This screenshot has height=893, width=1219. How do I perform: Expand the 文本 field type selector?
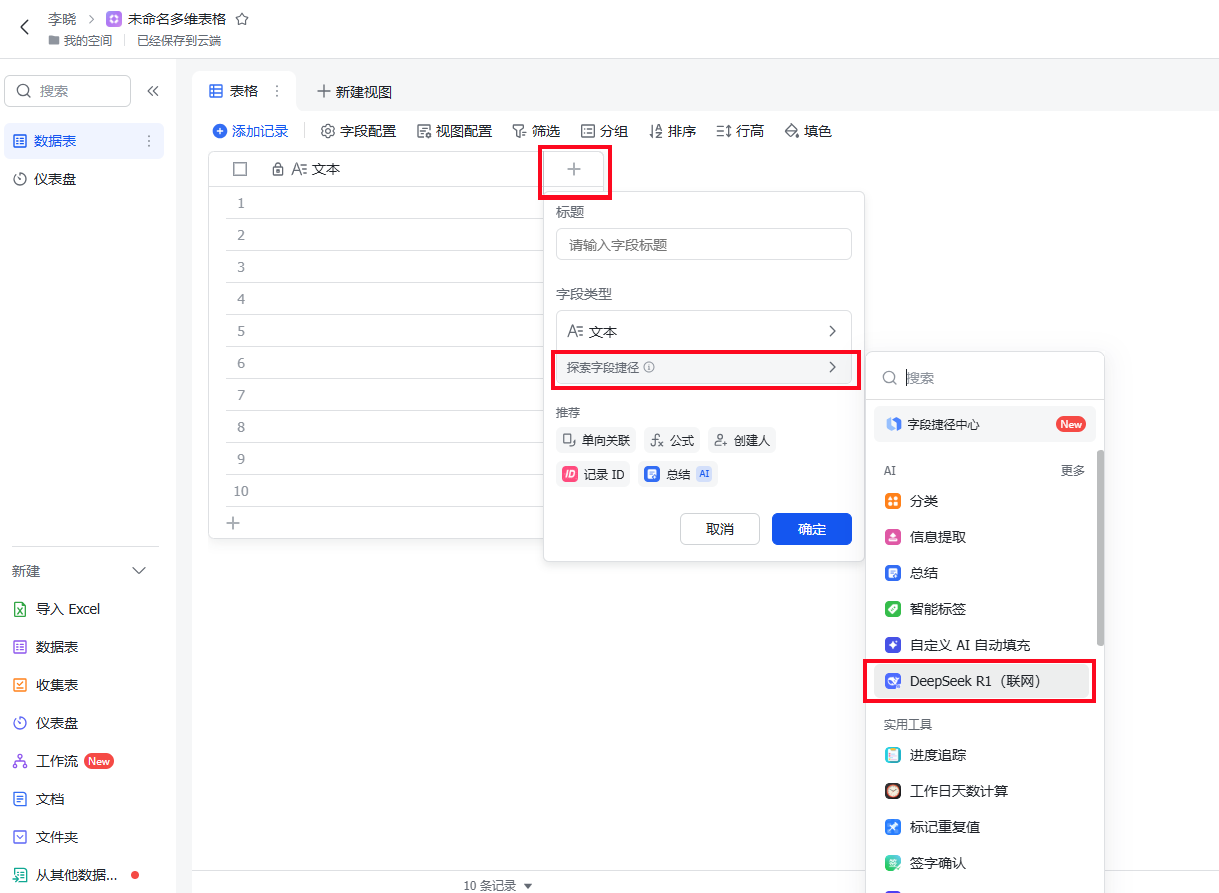coord(703,331)
